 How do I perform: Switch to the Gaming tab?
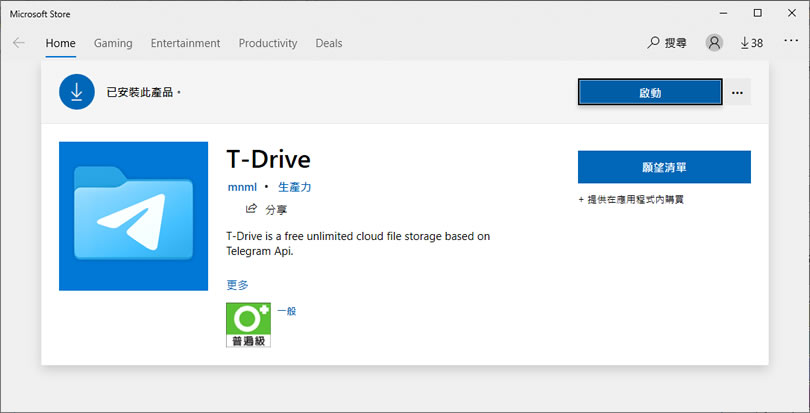point(113,43)
